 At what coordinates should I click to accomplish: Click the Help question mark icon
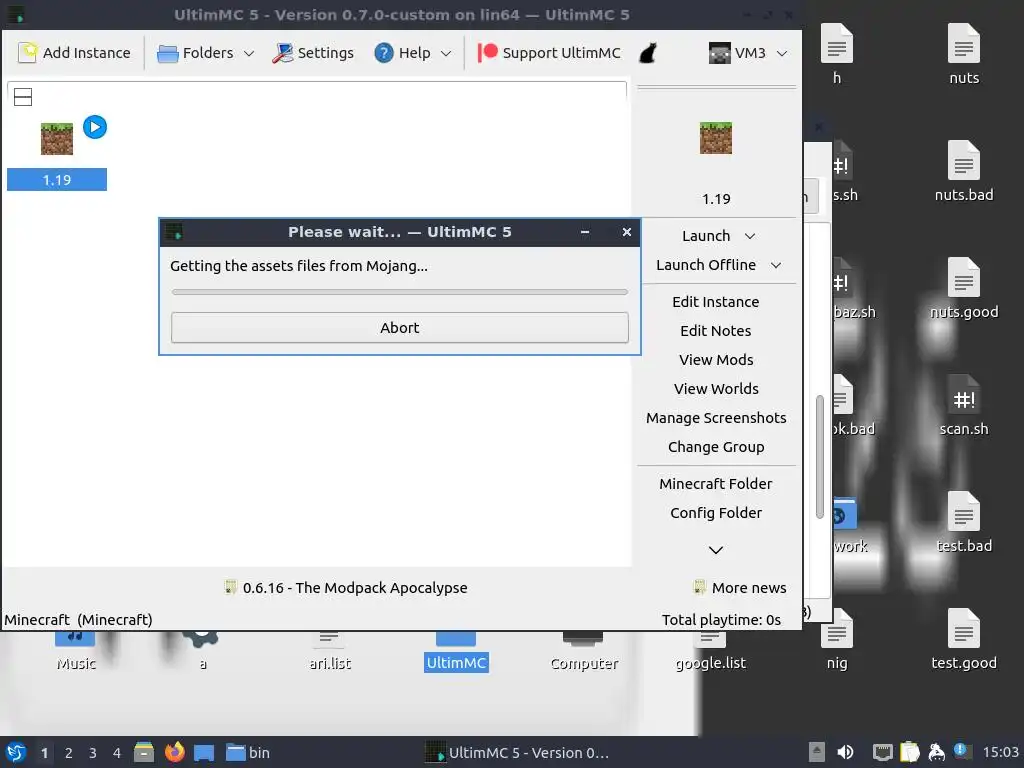[x=384, y=53]
